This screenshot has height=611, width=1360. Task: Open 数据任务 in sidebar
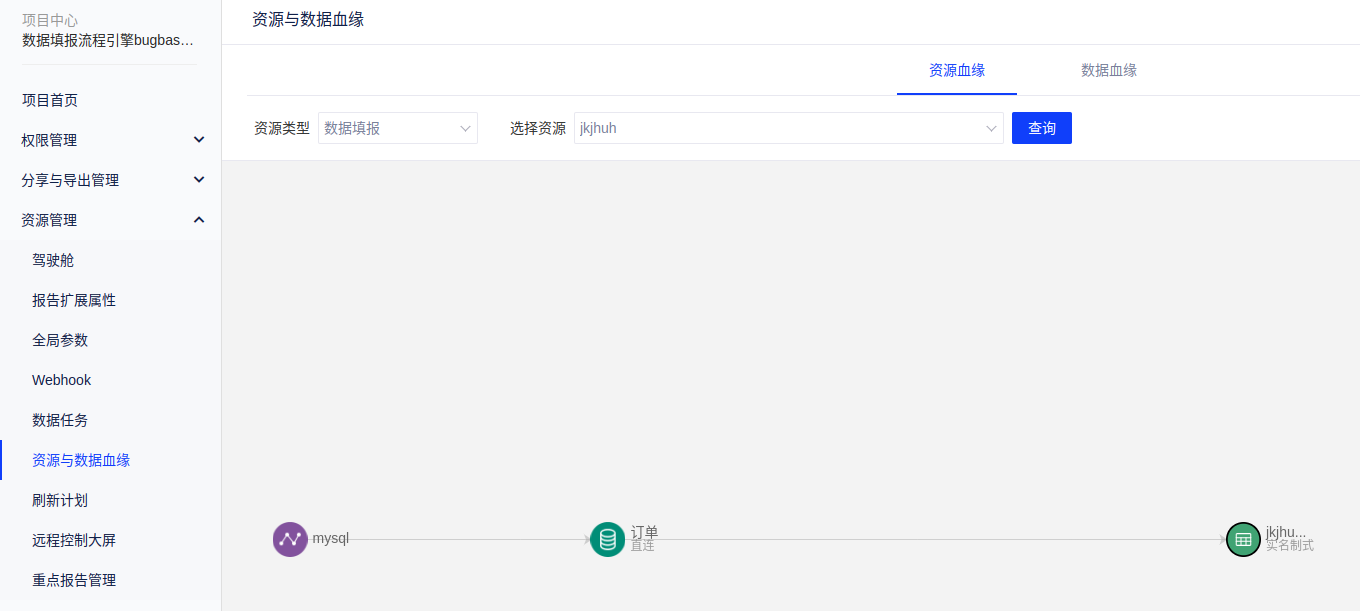[x=60, y=420]
